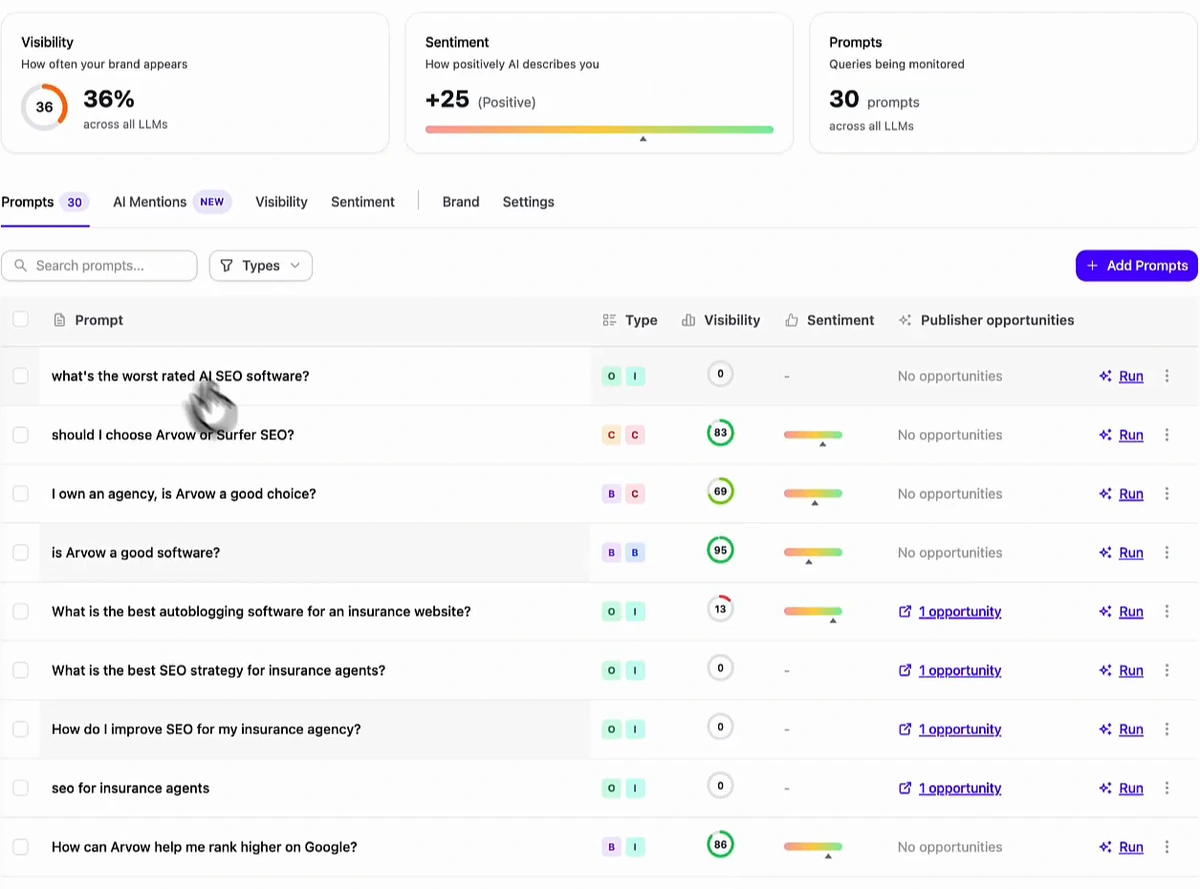
Task: Click 'No opportunities' in the Surfer SEO row
Action: pyautogui.click(x=950, y=435)
